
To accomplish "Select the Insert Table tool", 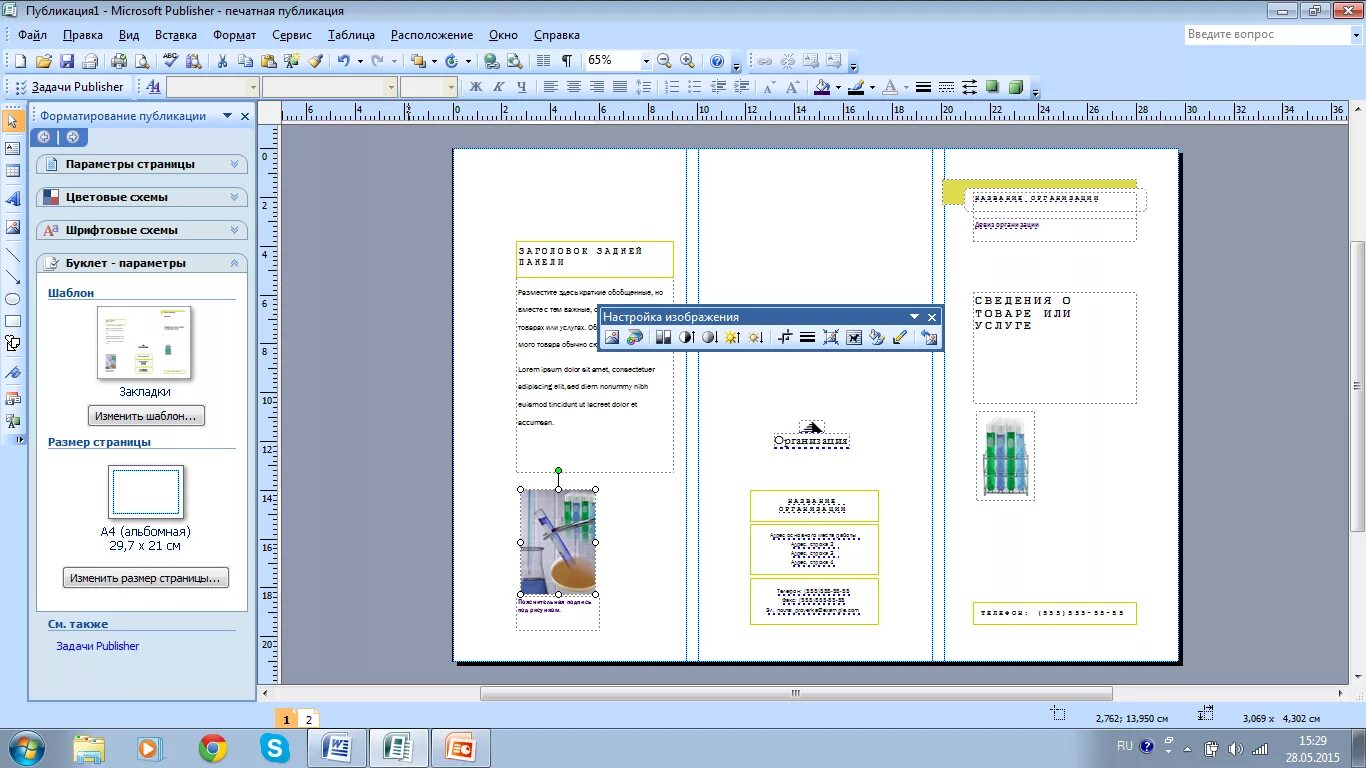I will (13, 172).
